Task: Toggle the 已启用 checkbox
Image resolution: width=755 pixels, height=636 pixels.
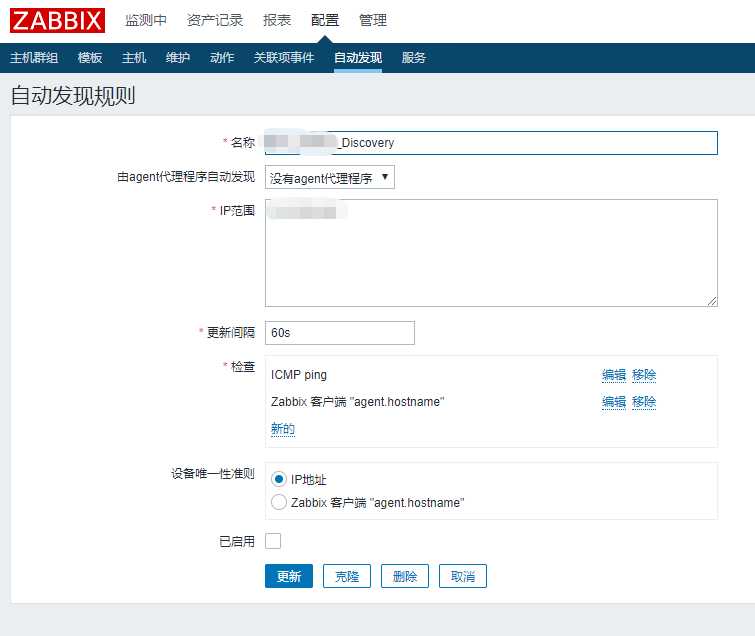Action: click(x=273, y=541)
